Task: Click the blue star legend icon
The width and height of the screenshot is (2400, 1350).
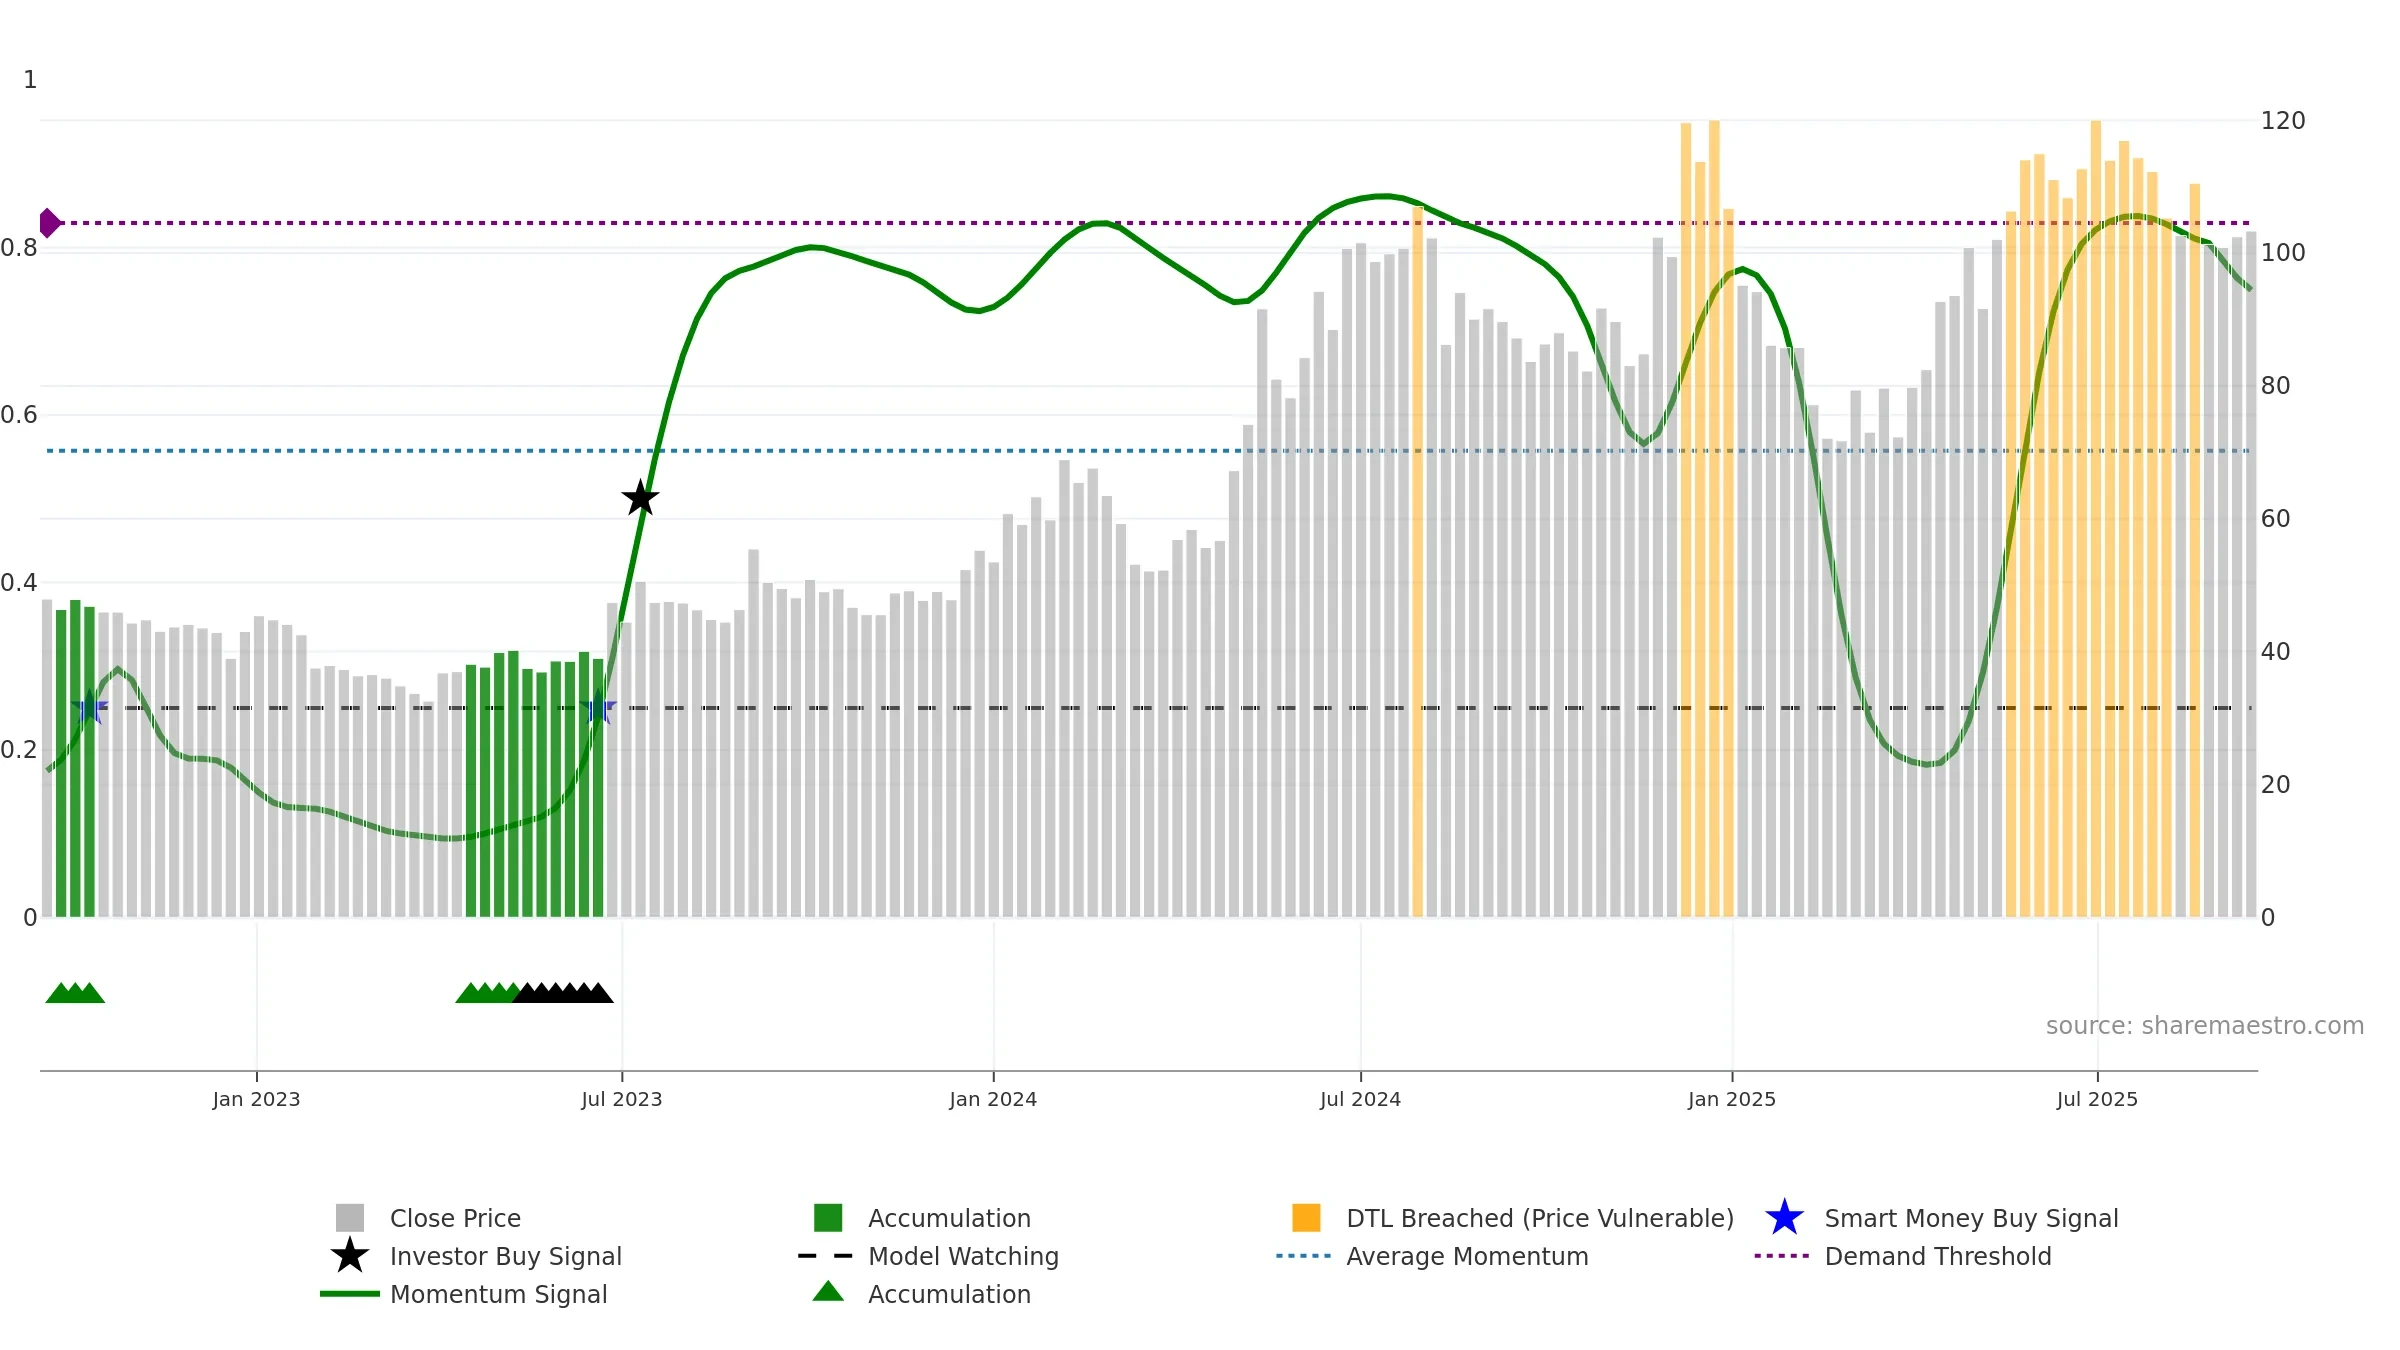Action: (1784, 1218)
